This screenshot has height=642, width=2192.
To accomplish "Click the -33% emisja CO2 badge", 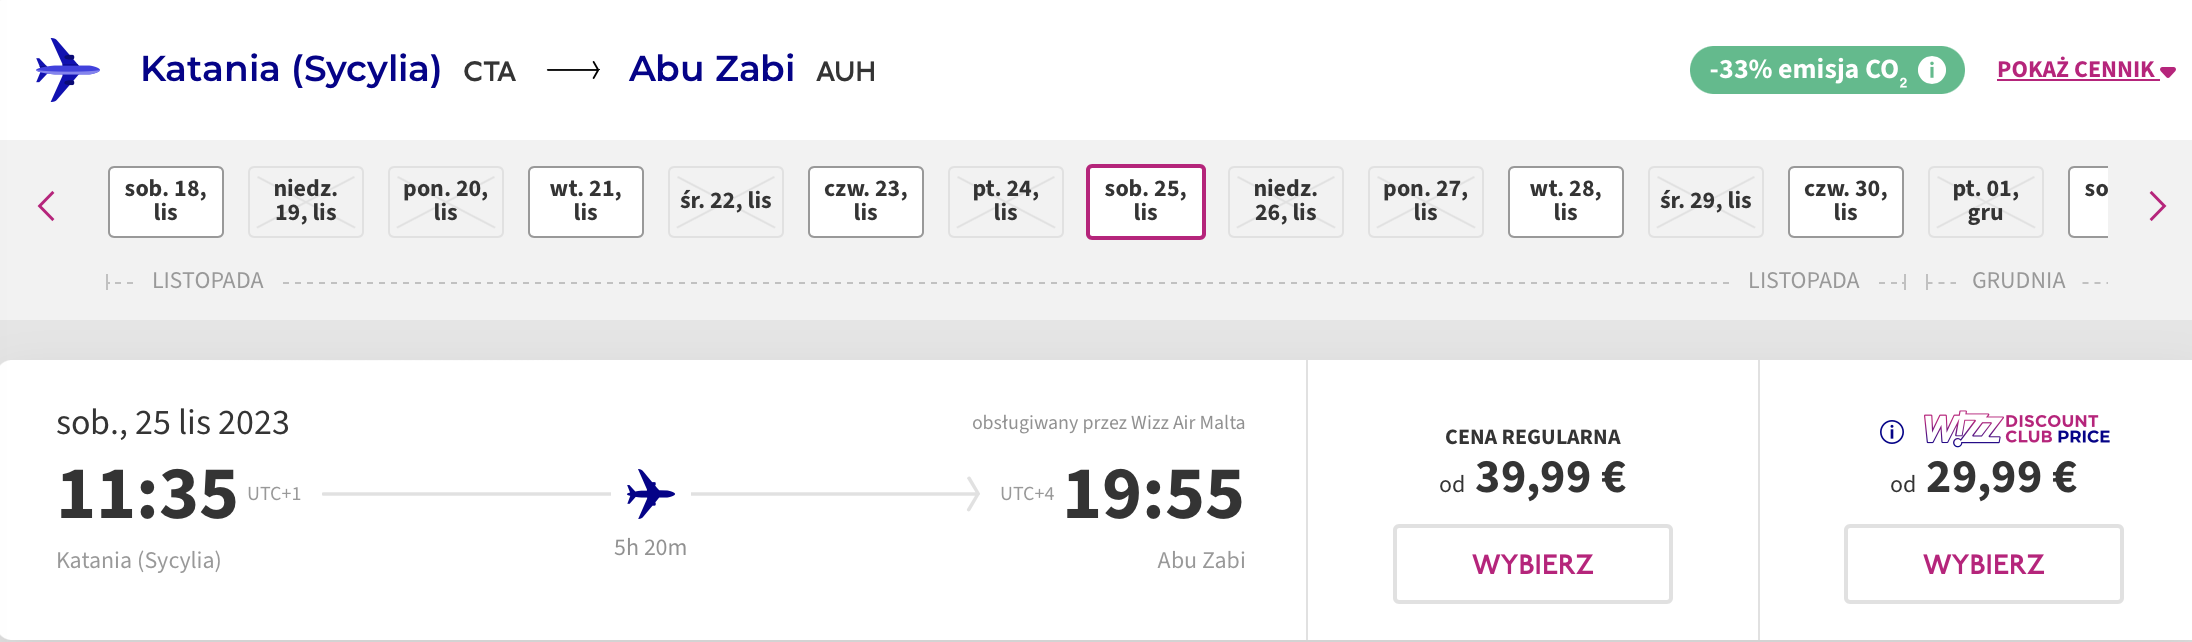I will click(1827, 70).
